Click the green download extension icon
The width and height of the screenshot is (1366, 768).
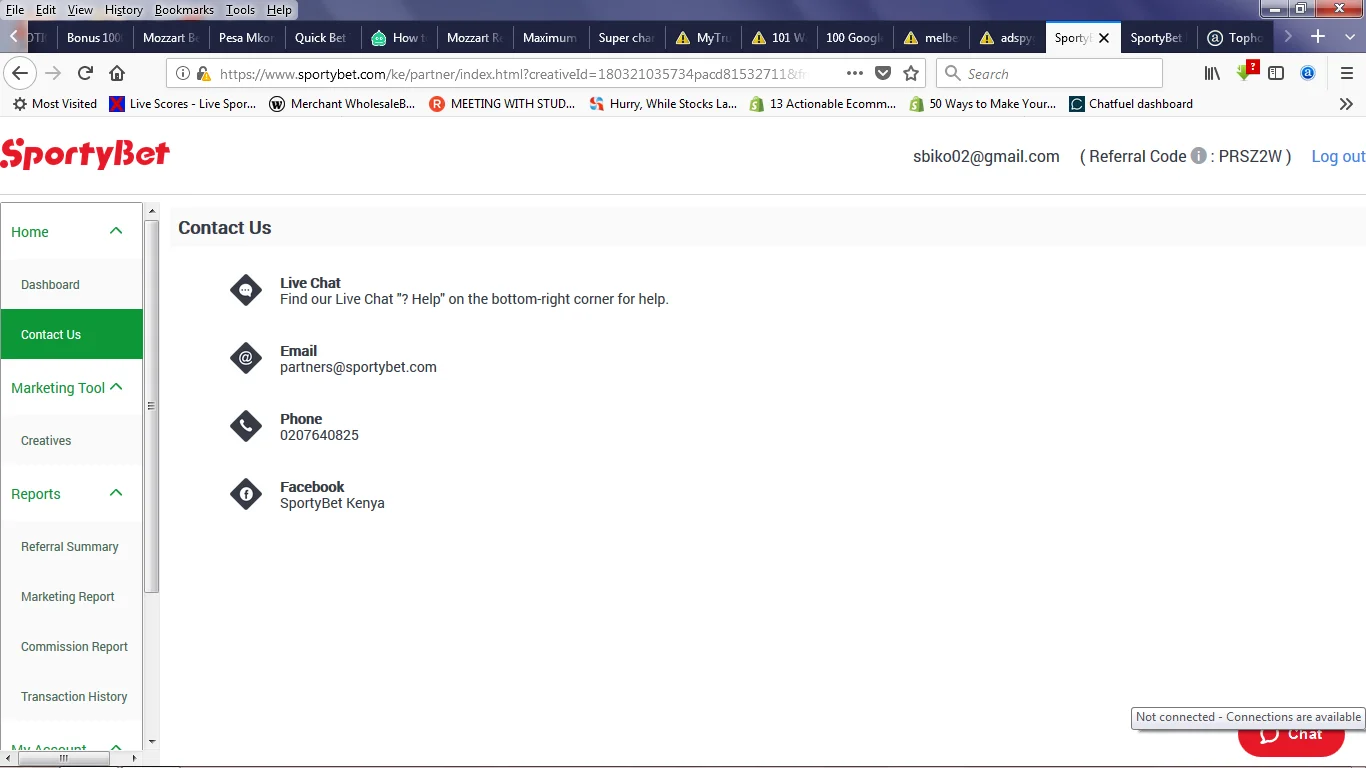pos(1245,72)
